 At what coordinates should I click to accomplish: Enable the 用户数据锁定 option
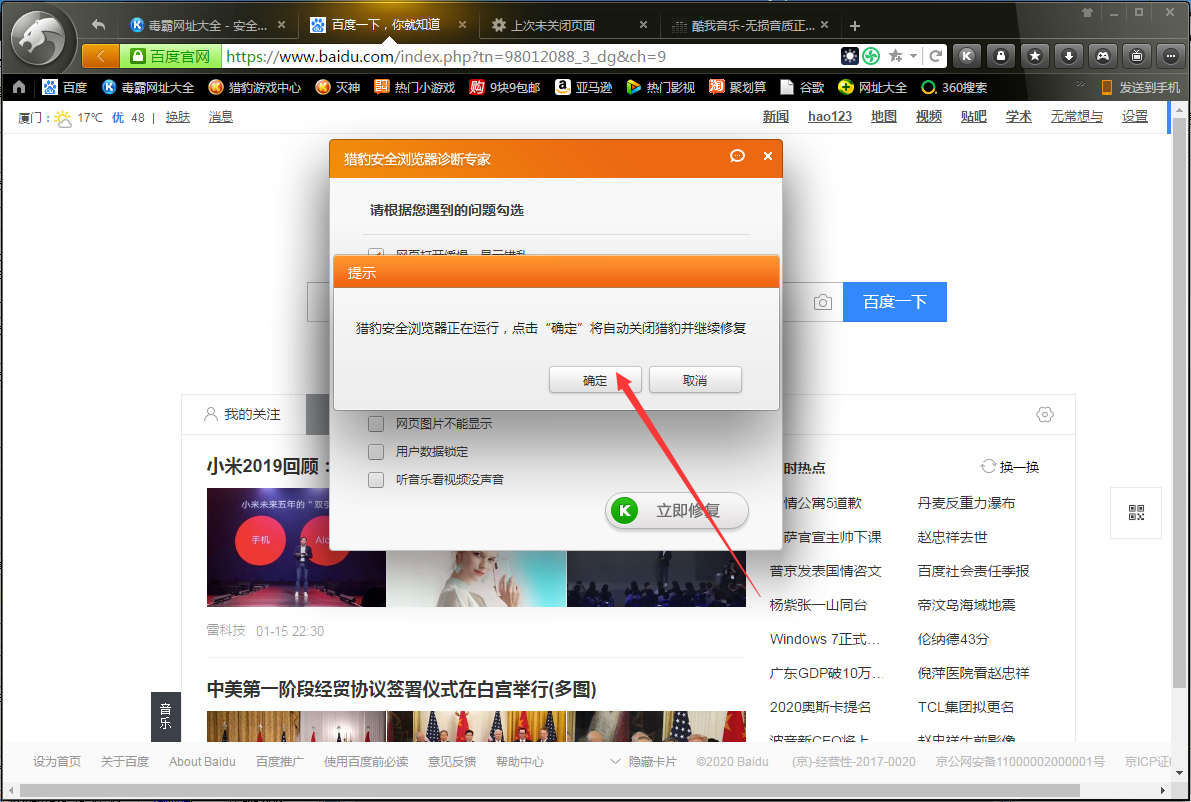point(376,451)
